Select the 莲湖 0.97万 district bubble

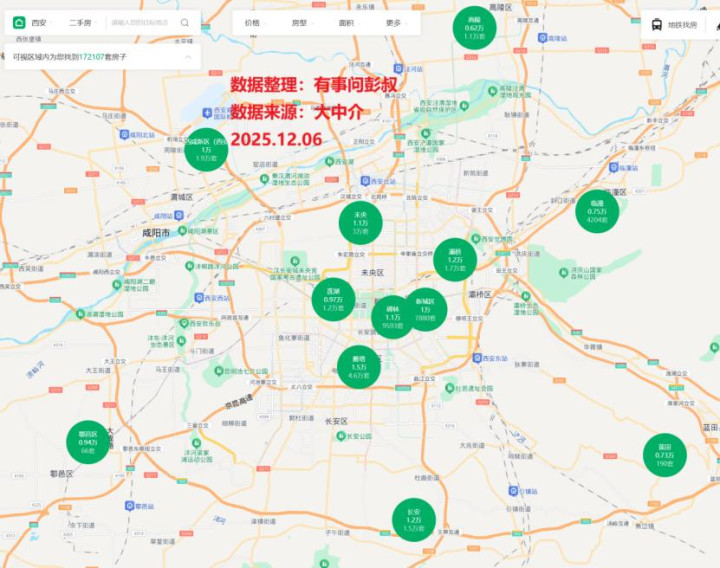coord(333,299)
